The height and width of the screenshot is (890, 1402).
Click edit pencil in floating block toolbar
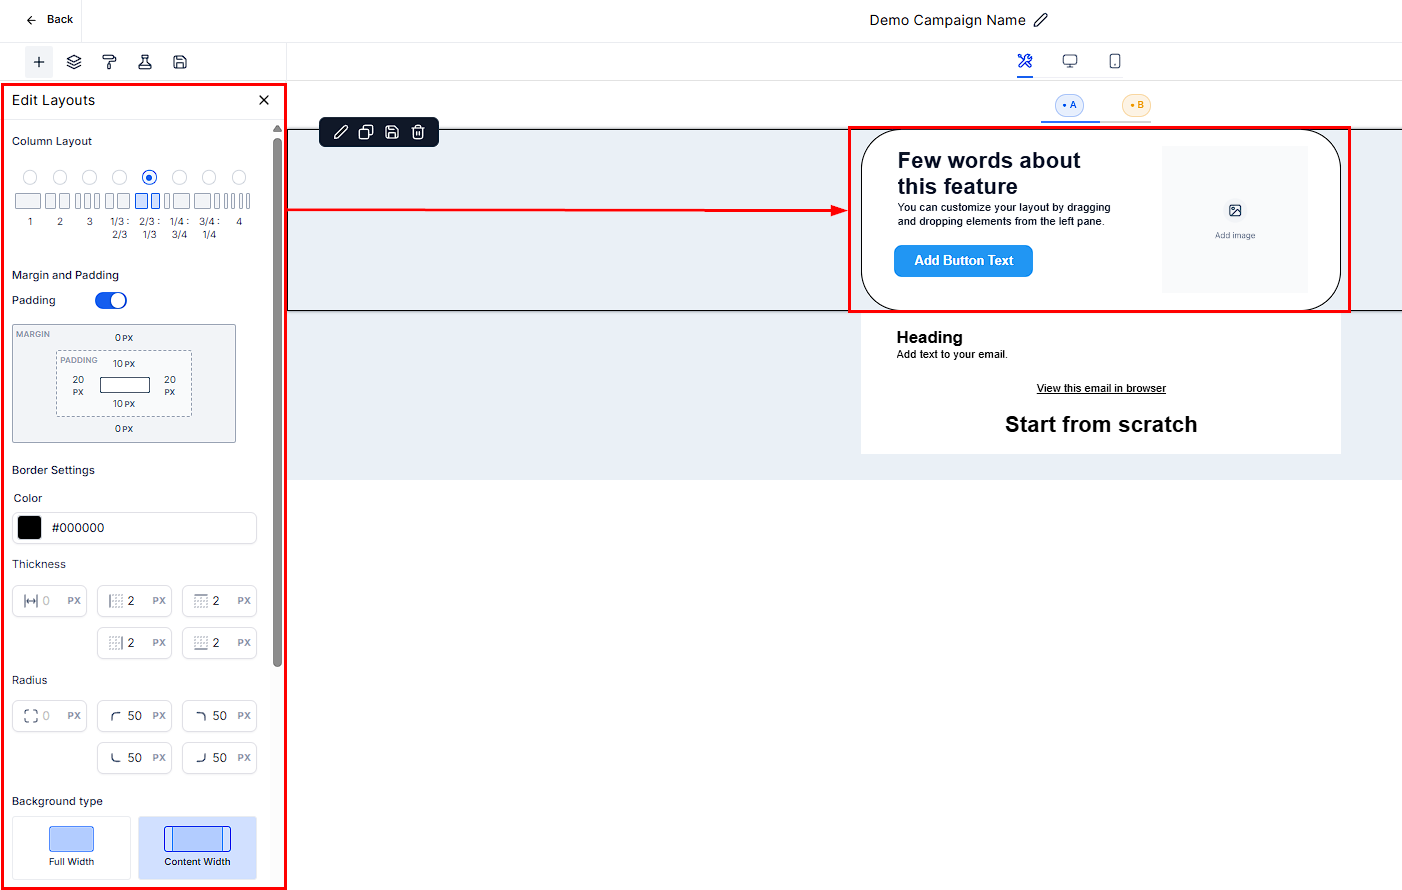[341, 132]
